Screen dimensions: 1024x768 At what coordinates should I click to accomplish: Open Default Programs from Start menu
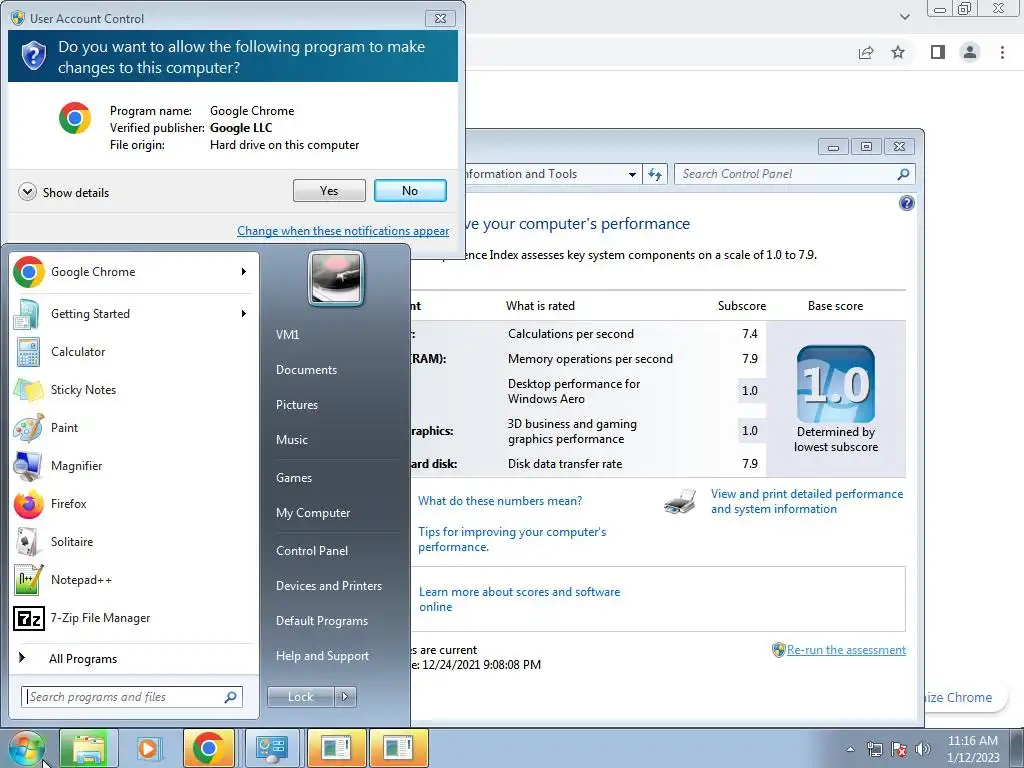point(321,621)
